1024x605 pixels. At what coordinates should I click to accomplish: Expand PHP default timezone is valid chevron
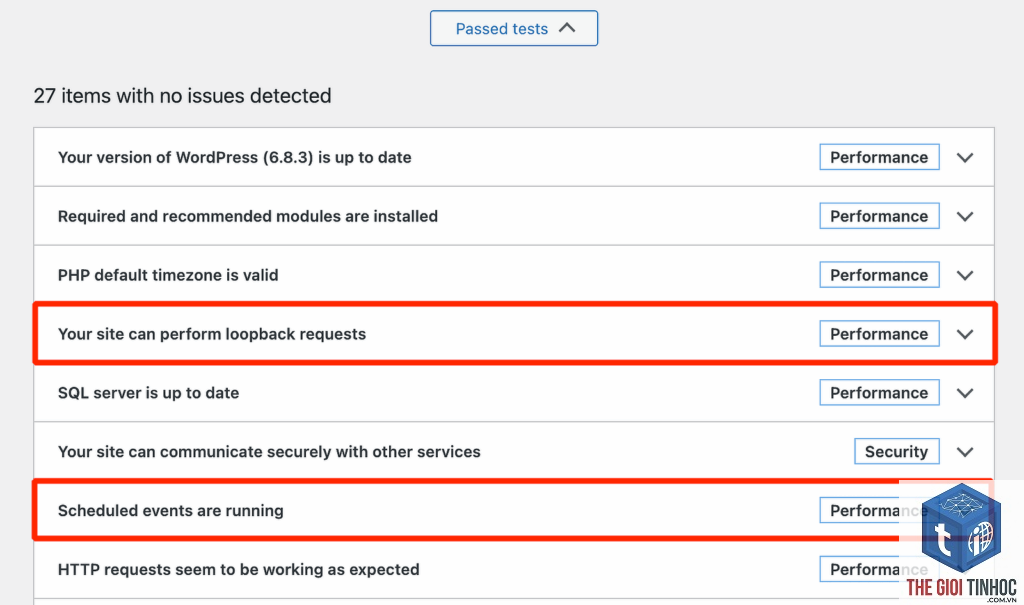click(965, 275)
